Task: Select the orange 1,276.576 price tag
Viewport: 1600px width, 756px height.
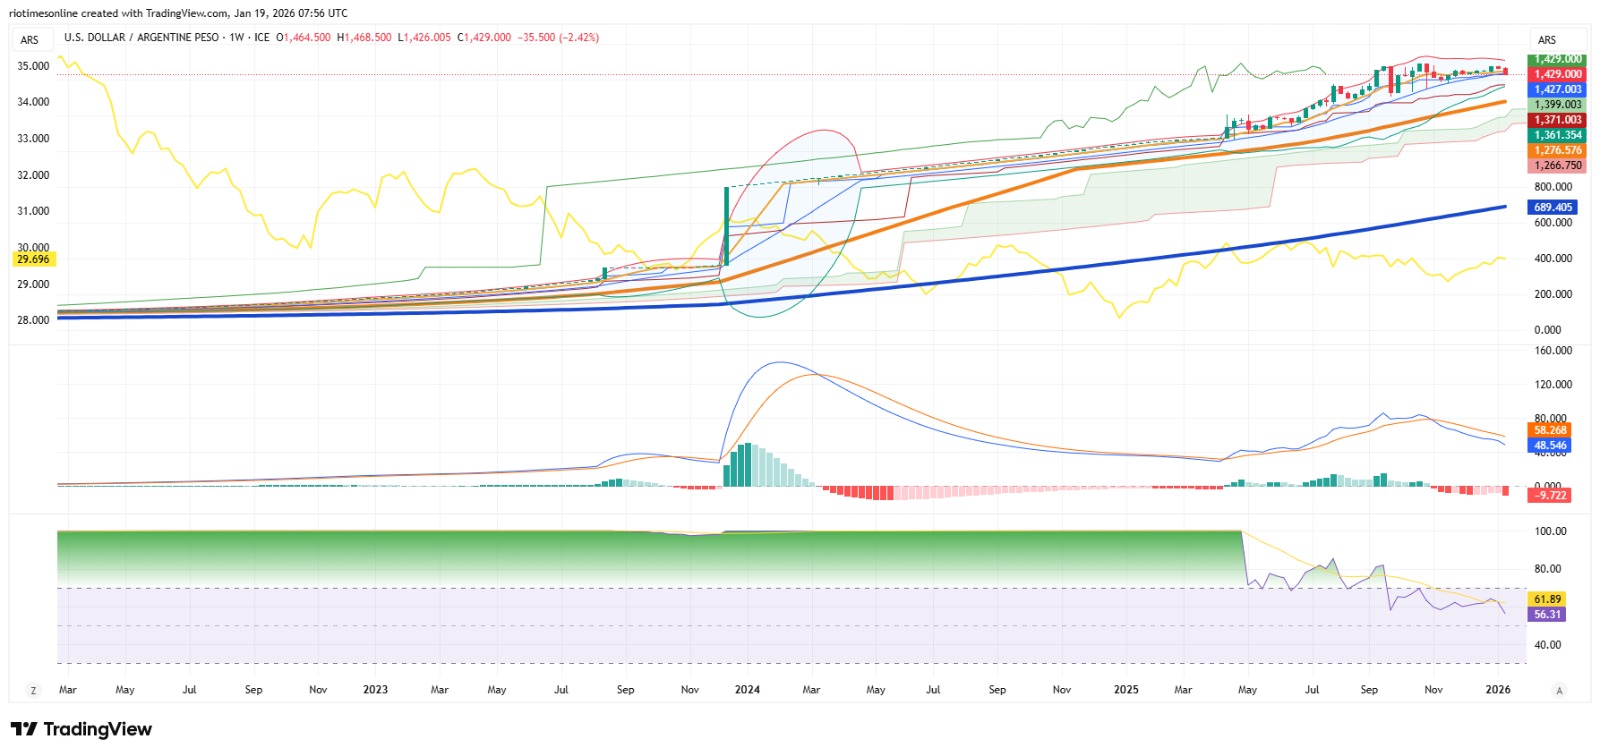Action: (x=1558, y=150)
